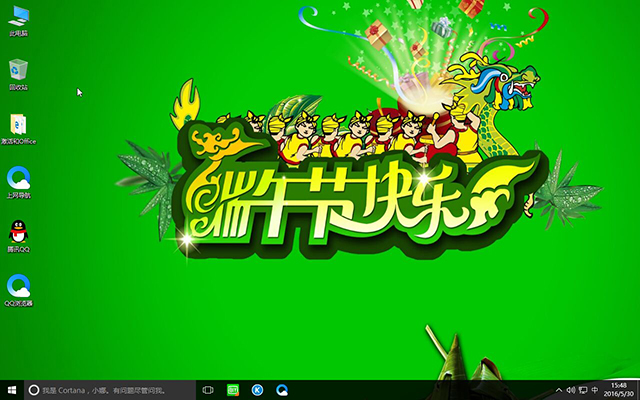Click the Cortana circle icon
This screenshot has height=400, width=640.
33,390
